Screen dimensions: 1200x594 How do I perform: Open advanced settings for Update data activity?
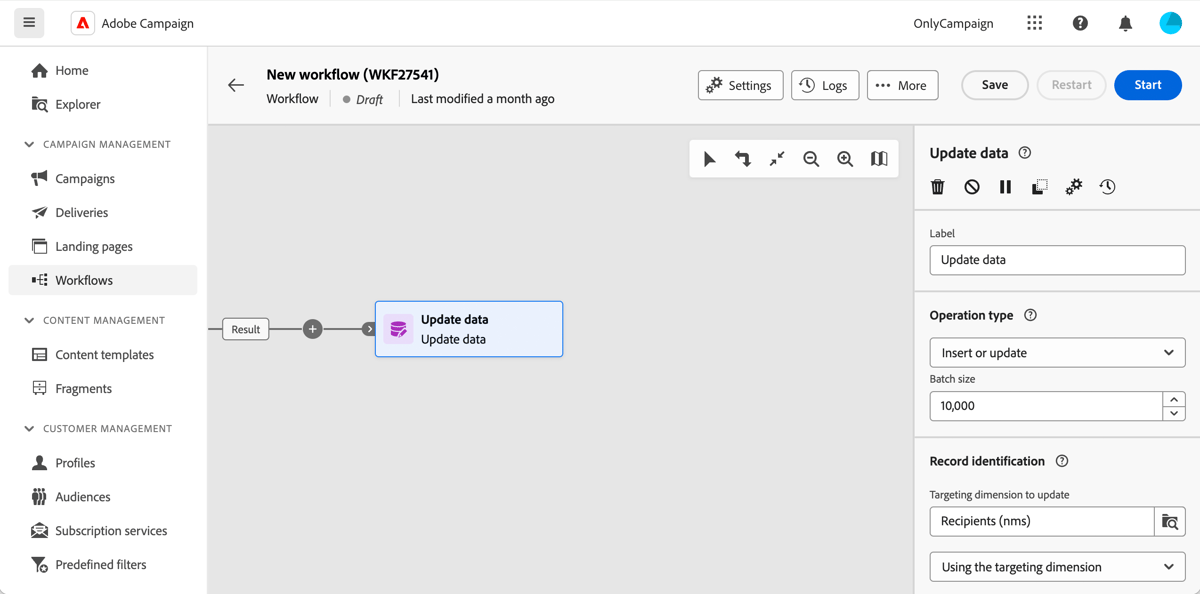click(x=1073, y=186)
